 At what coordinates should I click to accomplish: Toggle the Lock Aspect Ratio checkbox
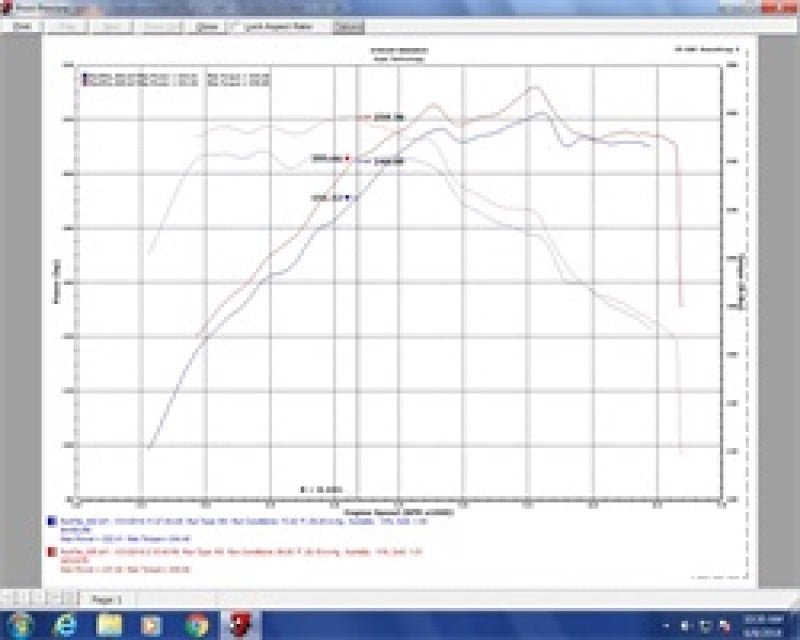pyautogui.click(x=240, y=29)
